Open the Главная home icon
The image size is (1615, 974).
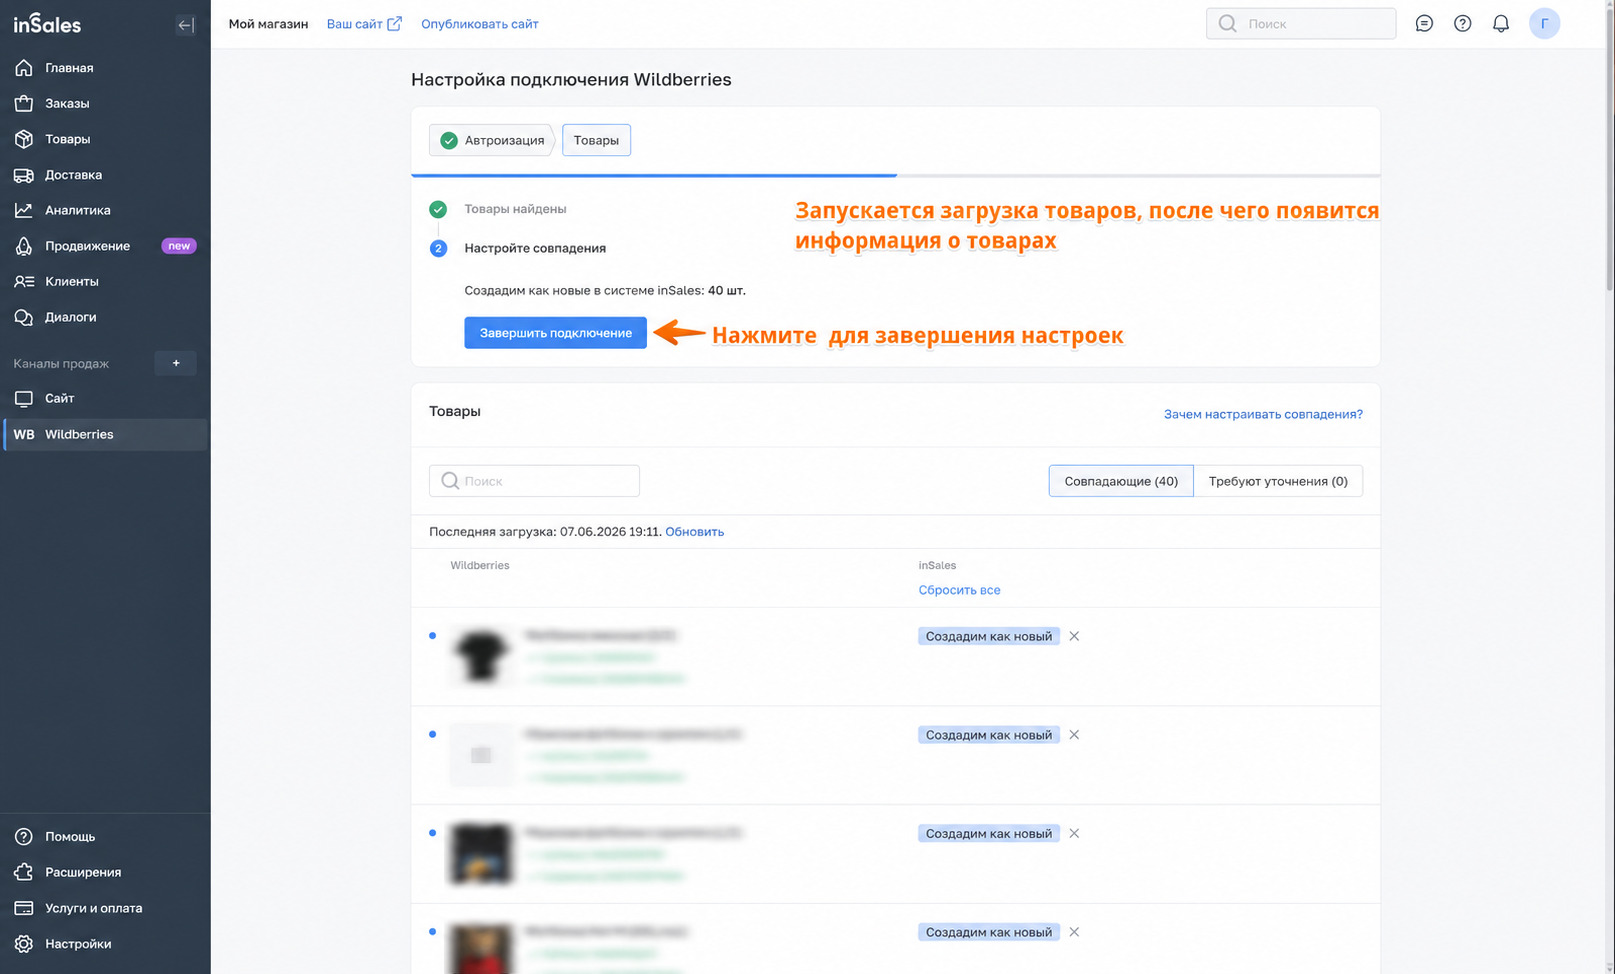click(x=24, y=68)
